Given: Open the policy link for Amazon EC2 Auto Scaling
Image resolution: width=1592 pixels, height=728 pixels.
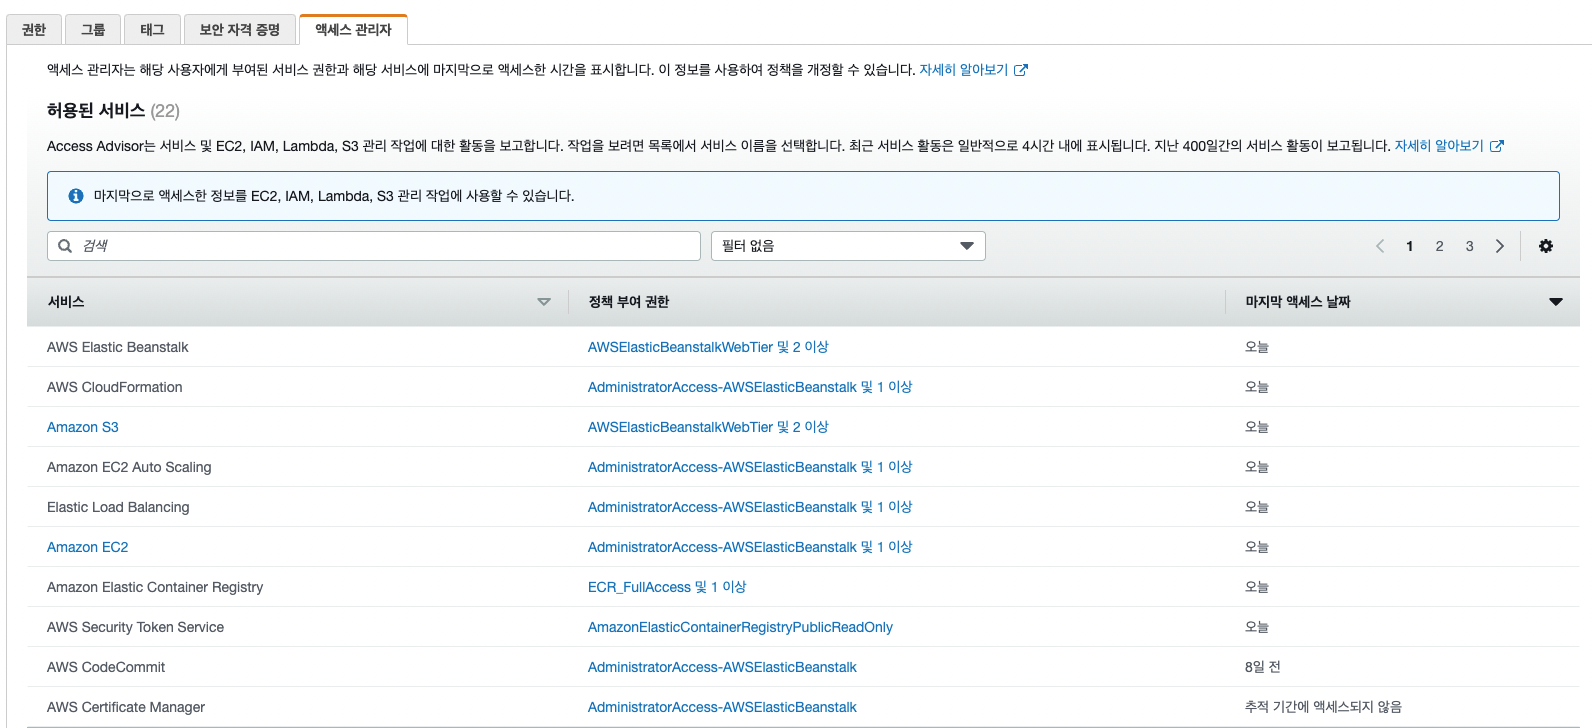Looking at the screenshot, I should [750, 467].
